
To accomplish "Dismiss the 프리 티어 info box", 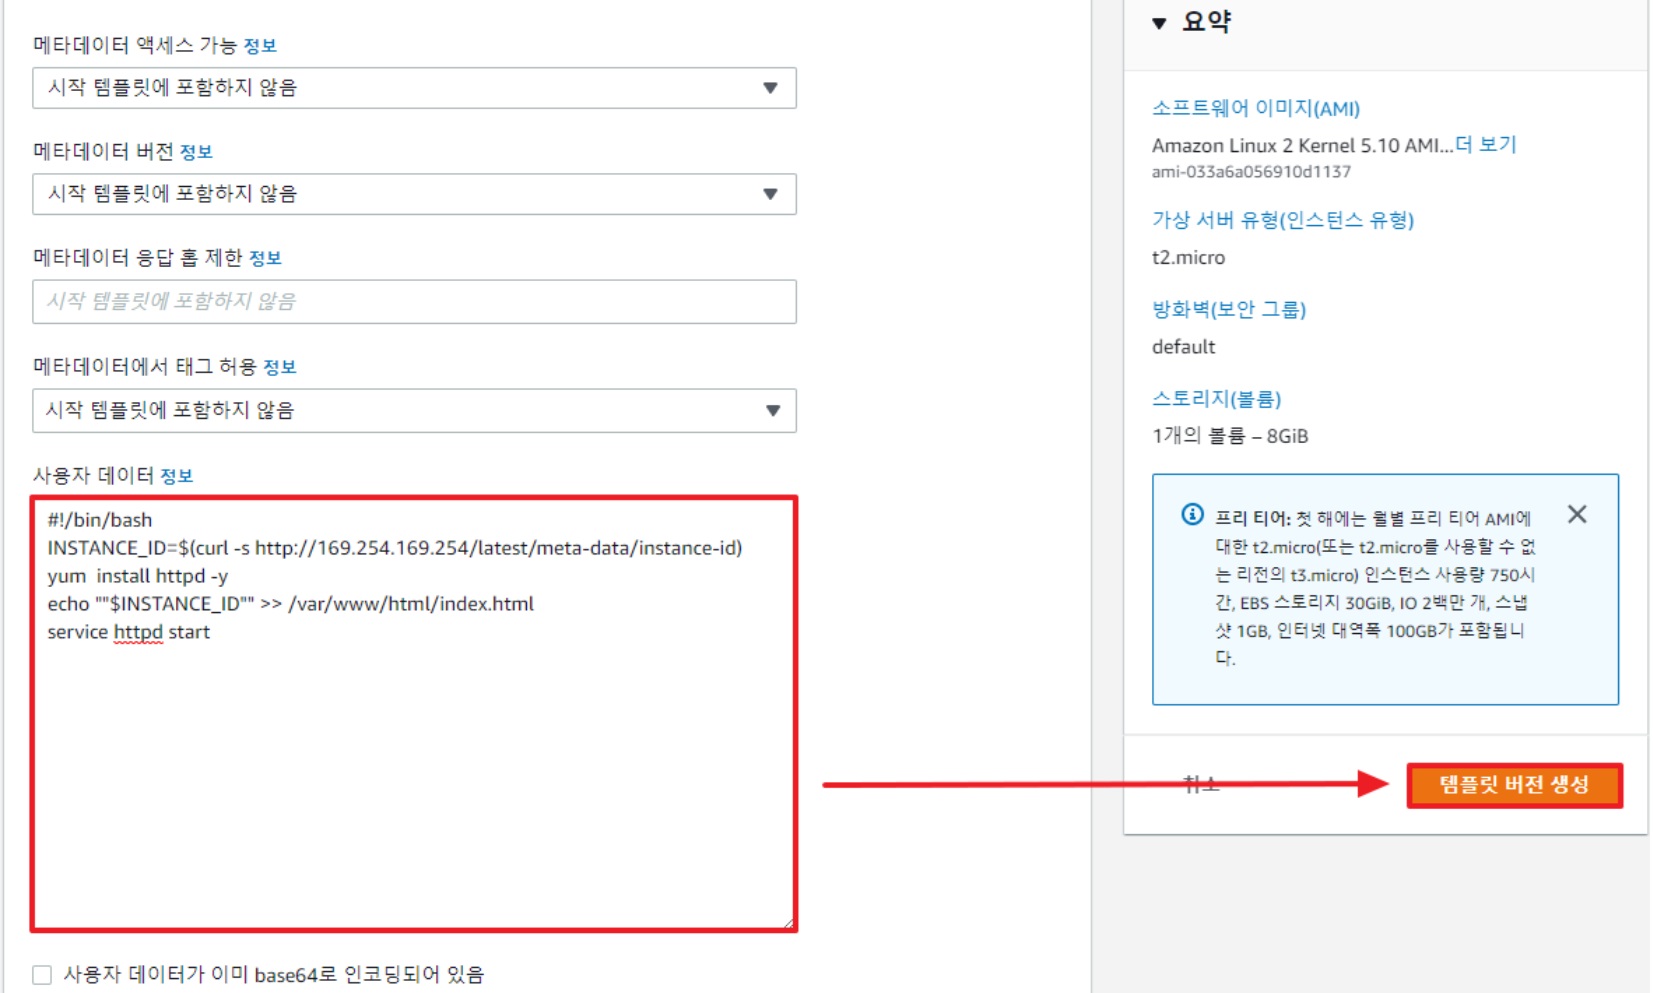I will (x=1577, y=514).
